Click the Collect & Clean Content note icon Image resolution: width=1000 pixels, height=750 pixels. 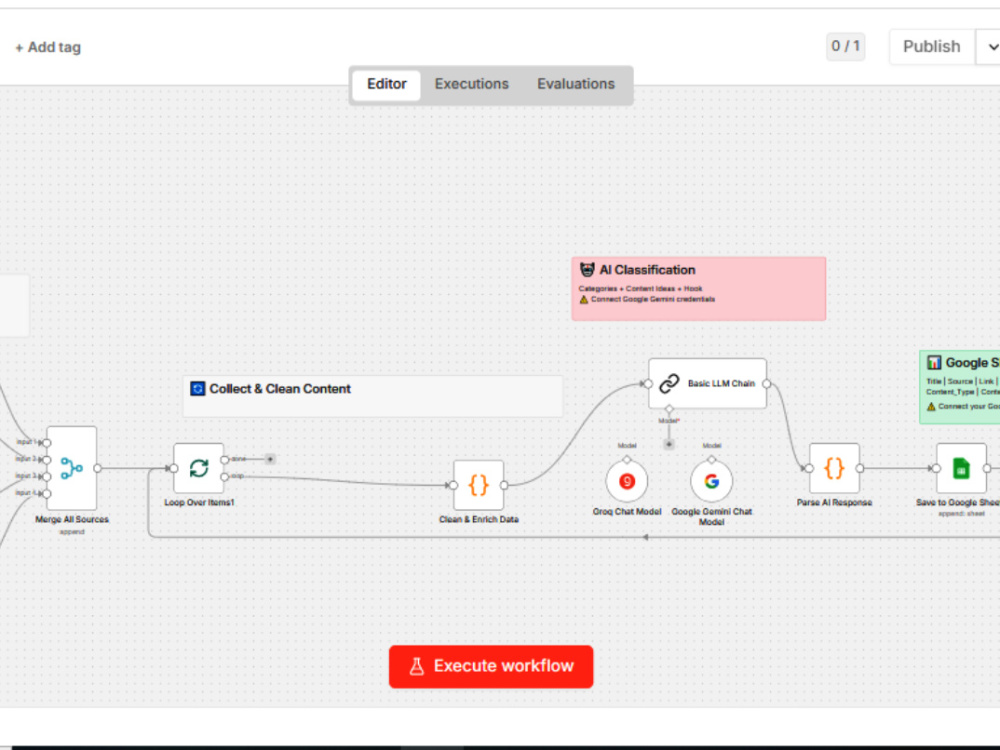198,388
